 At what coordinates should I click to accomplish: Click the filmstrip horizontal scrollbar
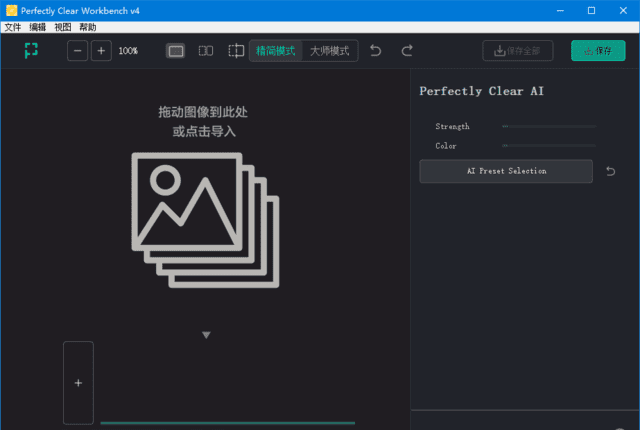(x=228, y=423)
